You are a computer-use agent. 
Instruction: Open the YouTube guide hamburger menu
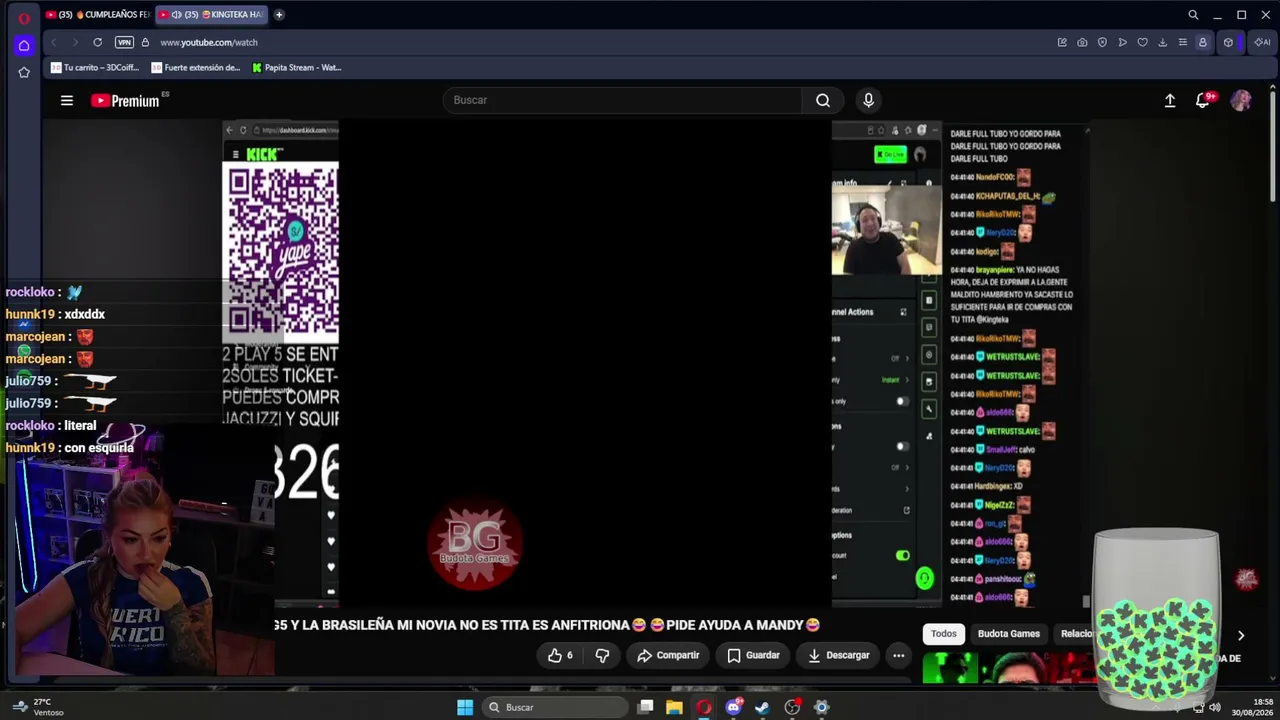click(67, 100)
